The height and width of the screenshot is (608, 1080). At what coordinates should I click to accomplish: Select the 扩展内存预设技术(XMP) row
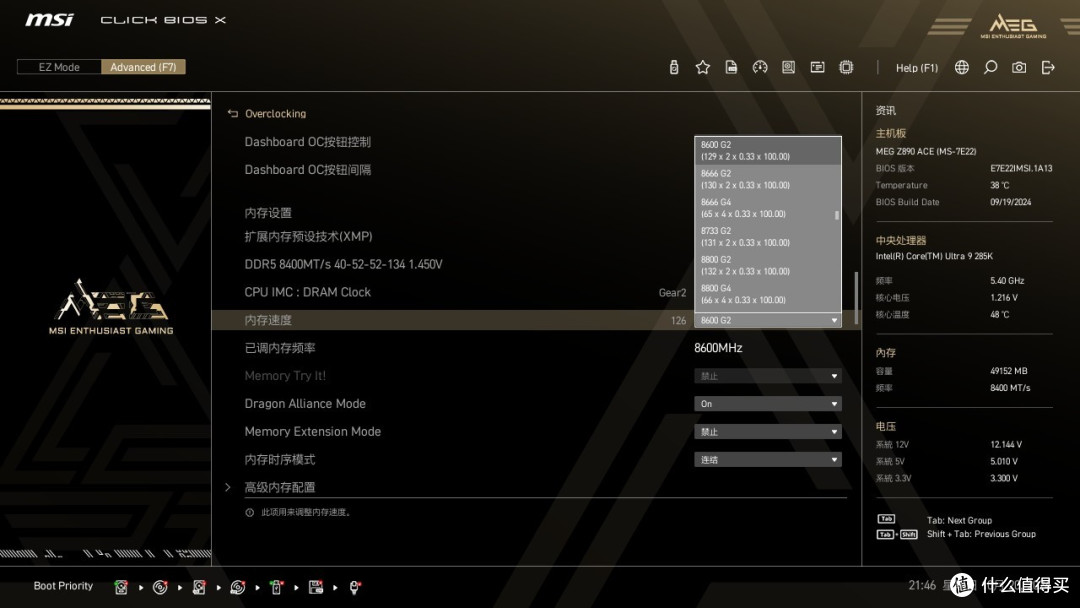click(536, 236)
